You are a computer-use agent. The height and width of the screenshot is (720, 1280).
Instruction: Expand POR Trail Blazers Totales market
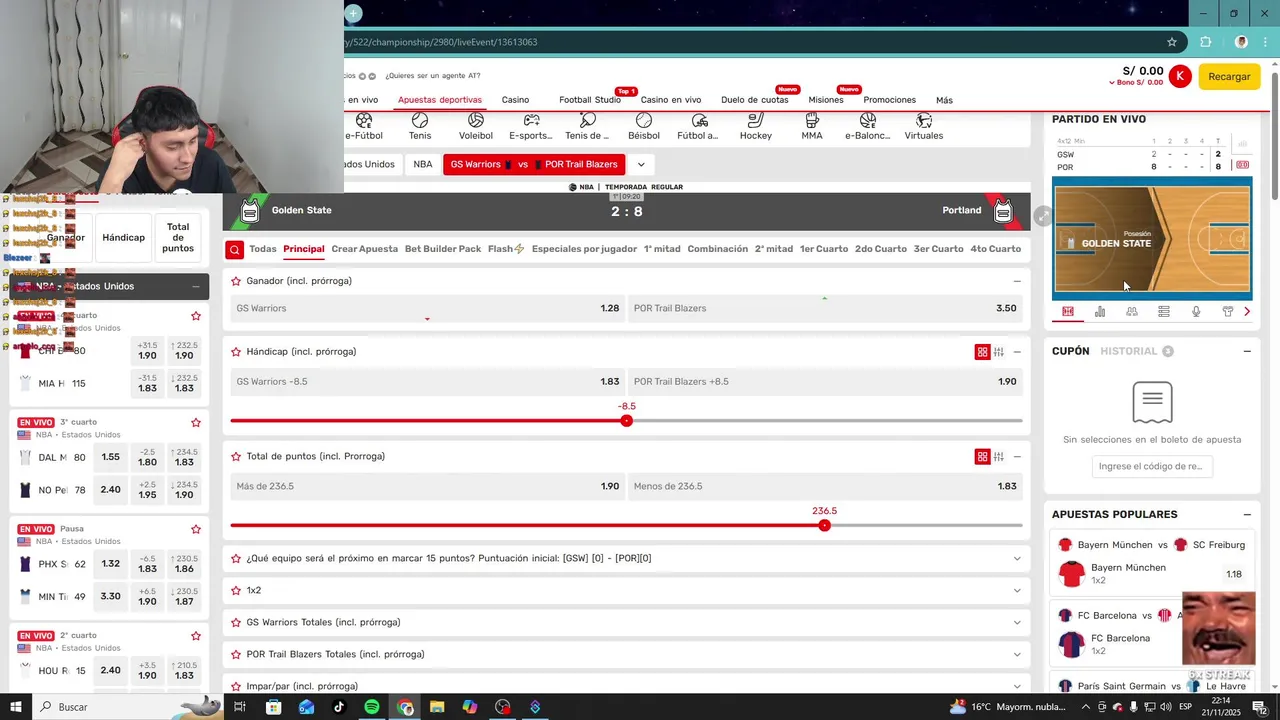[1017, 654]
